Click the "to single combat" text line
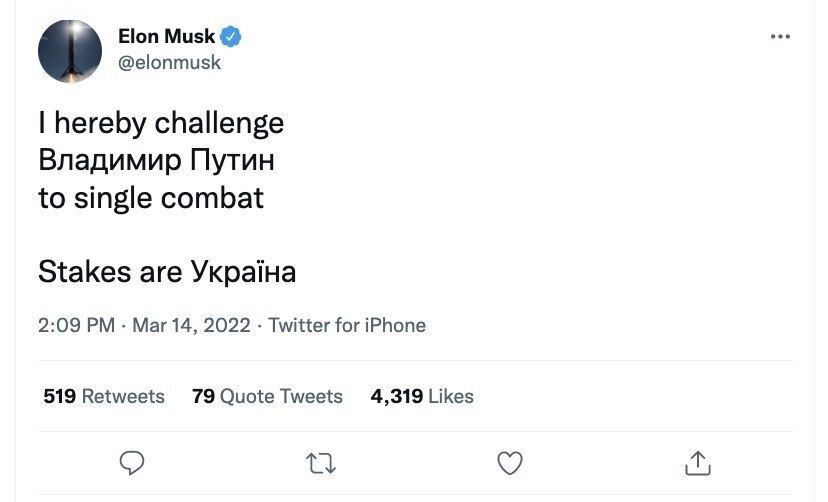 (x=151, y=197)
